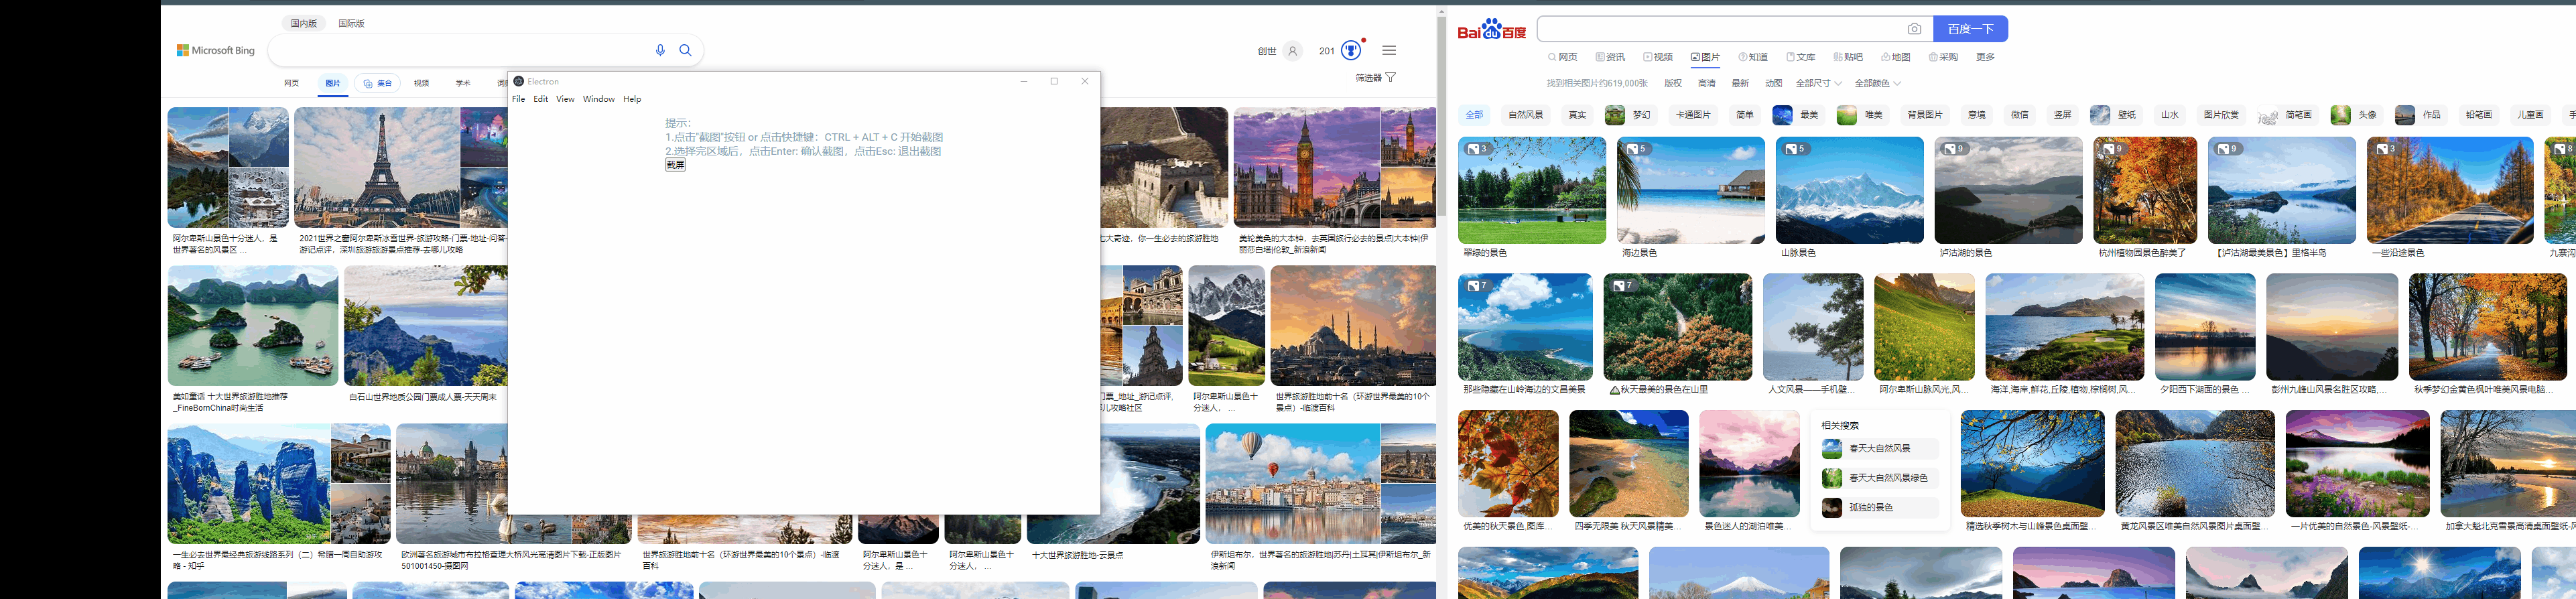The image size is (2576, 599).
Task: Open the 更多 menu in Baidu tabs
Action: (1986, 57)
